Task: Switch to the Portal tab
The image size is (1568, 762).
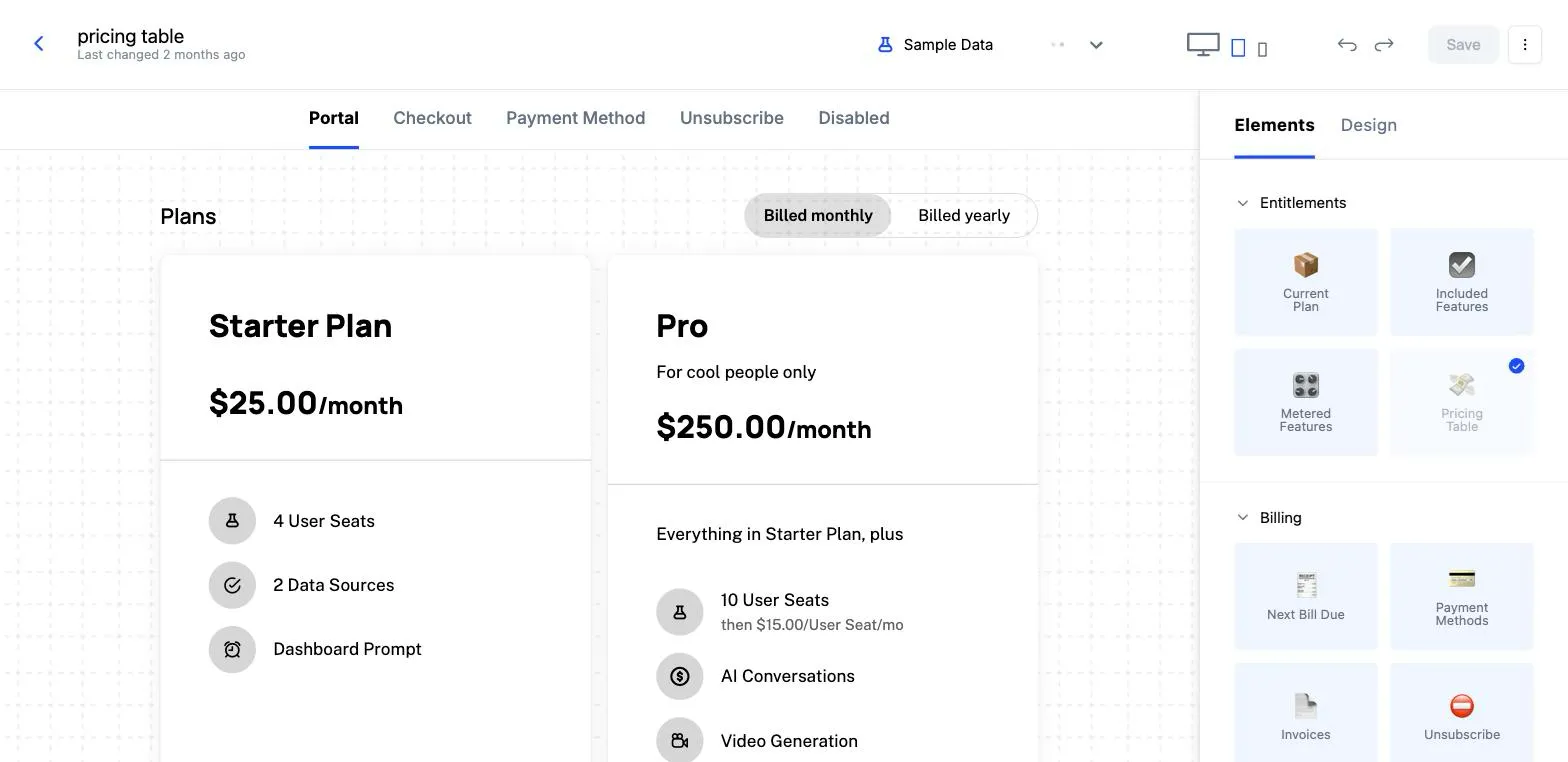Action: coord(334,118)
